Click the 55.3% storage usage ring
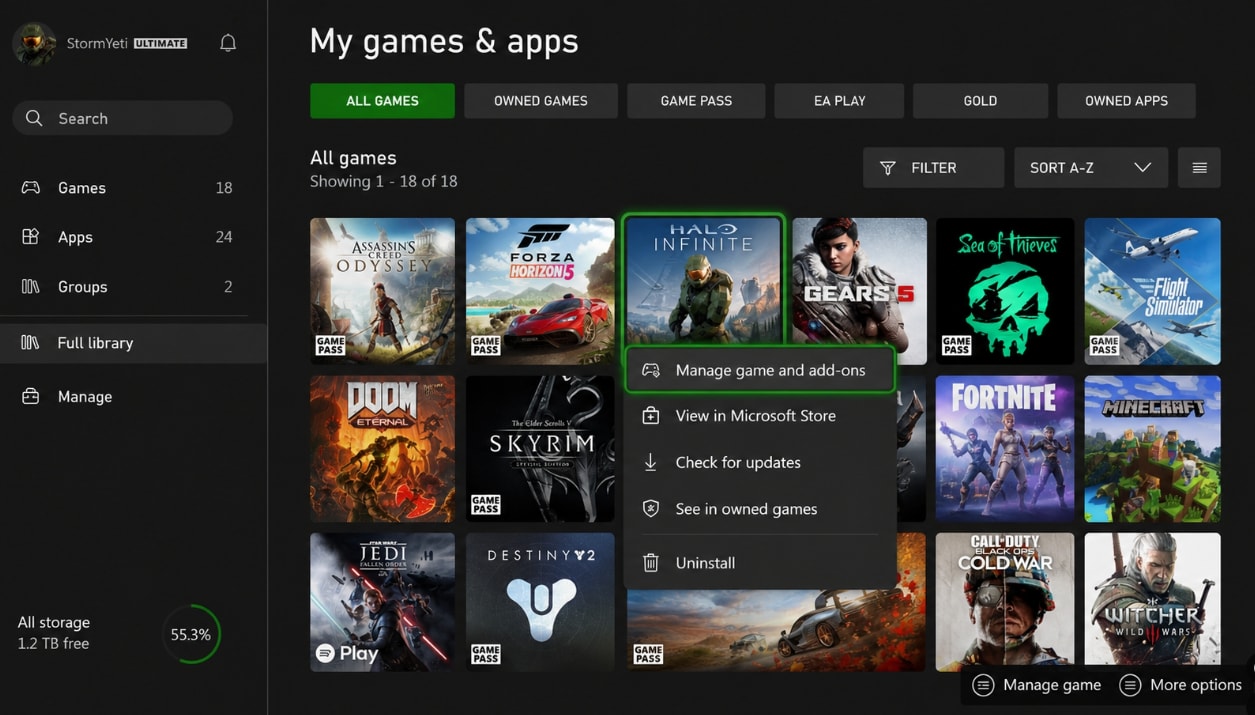 (190, 634)
